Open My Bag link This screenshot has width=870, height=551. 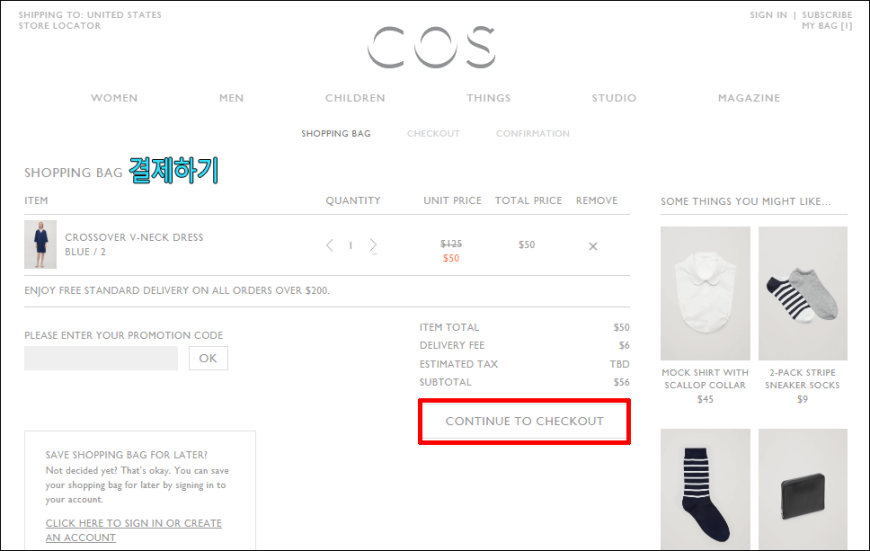[827, 26]
